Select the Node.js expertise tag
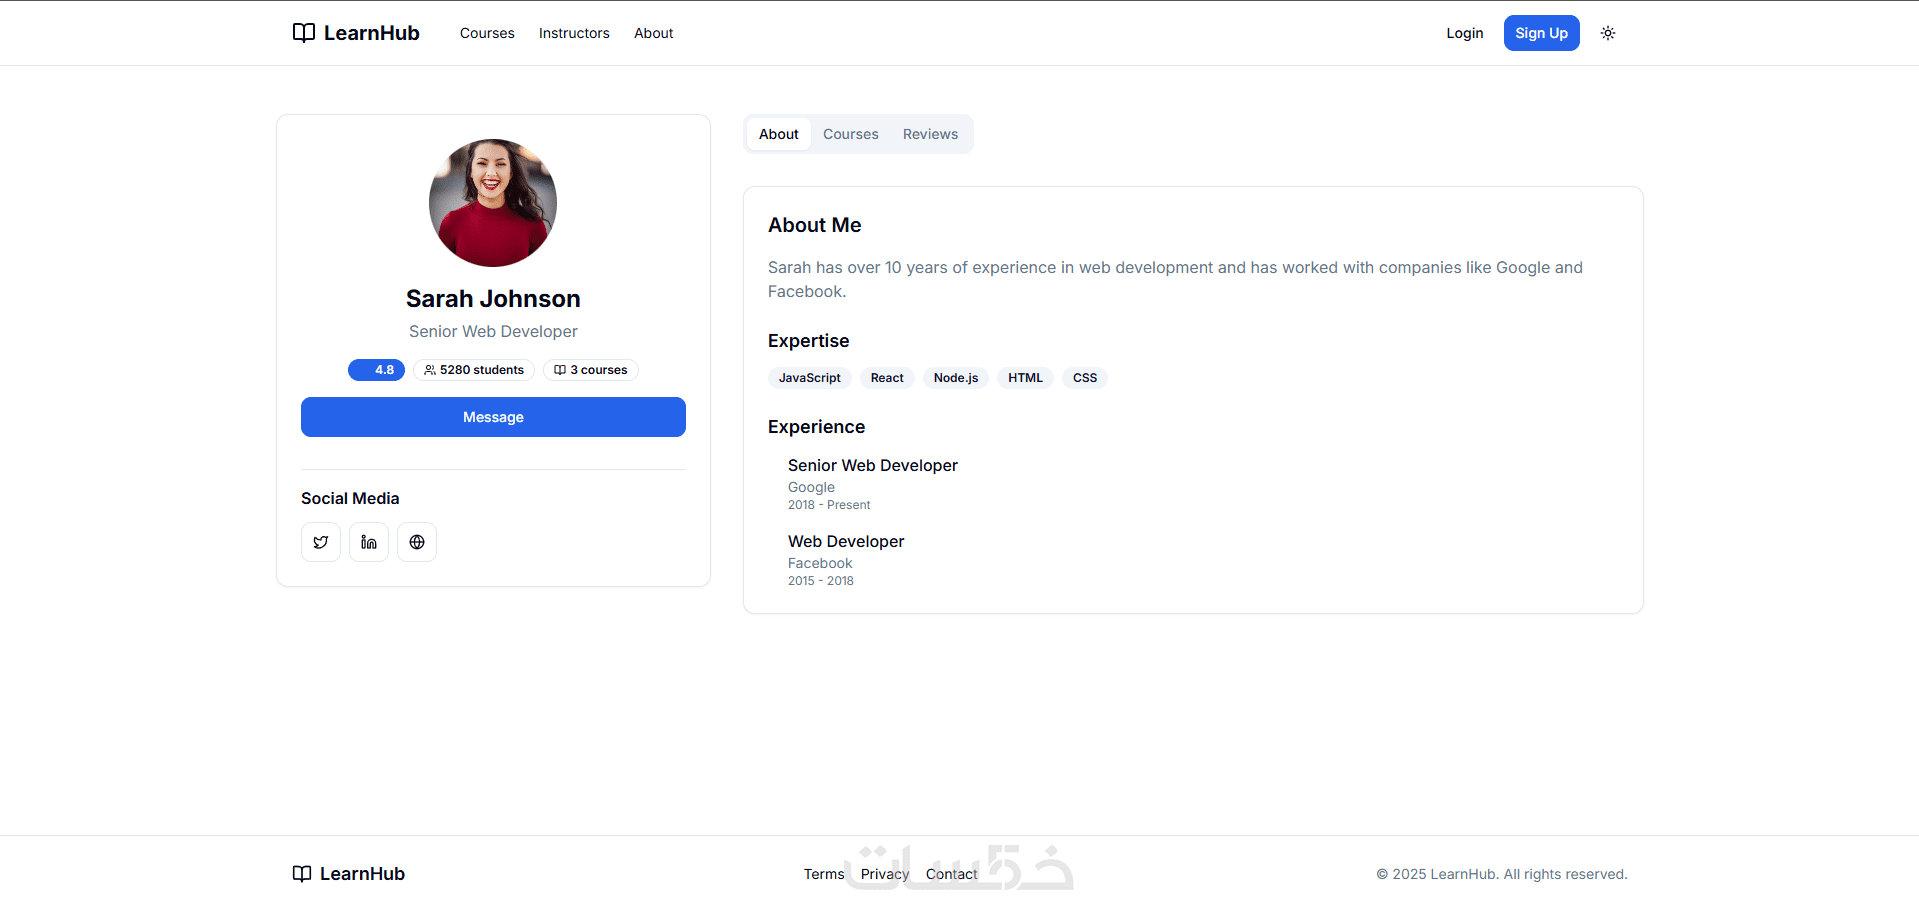Viewport: 1919px width, 909px height. coord(956,378)
